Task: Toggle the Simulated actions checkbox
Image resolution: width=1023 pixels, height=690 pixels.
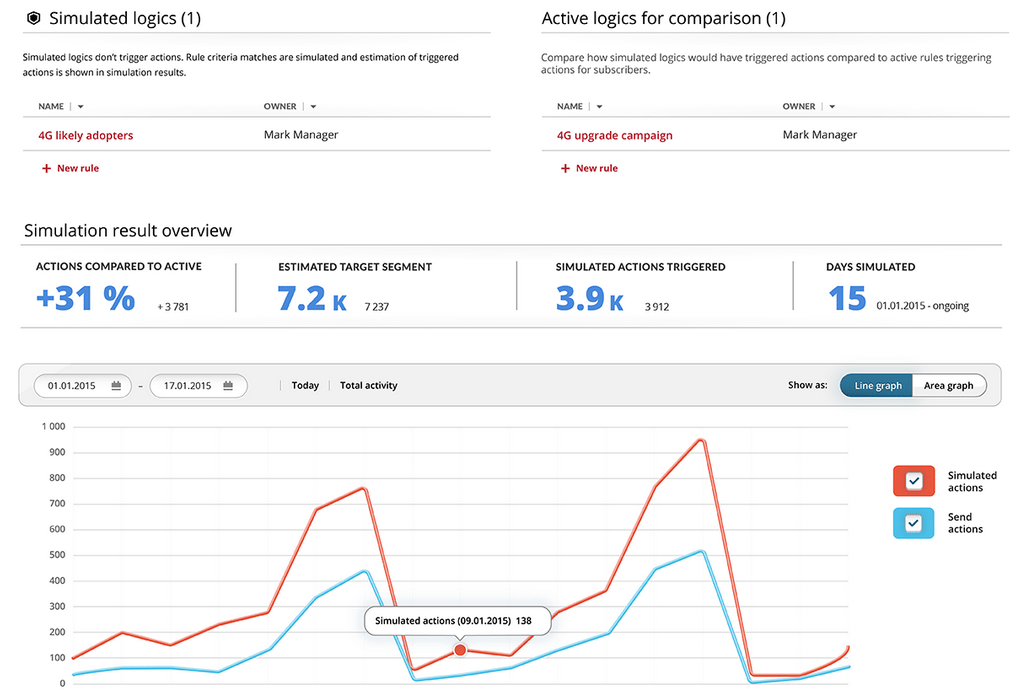Action: (913, 482)
